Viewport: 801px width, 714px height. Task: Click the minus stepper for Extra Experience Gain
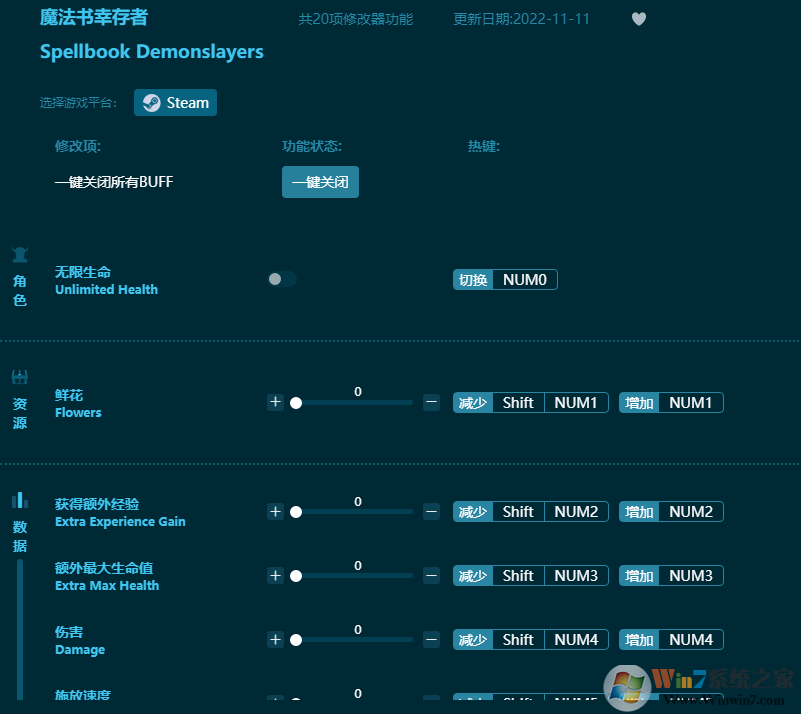point(431,511)
